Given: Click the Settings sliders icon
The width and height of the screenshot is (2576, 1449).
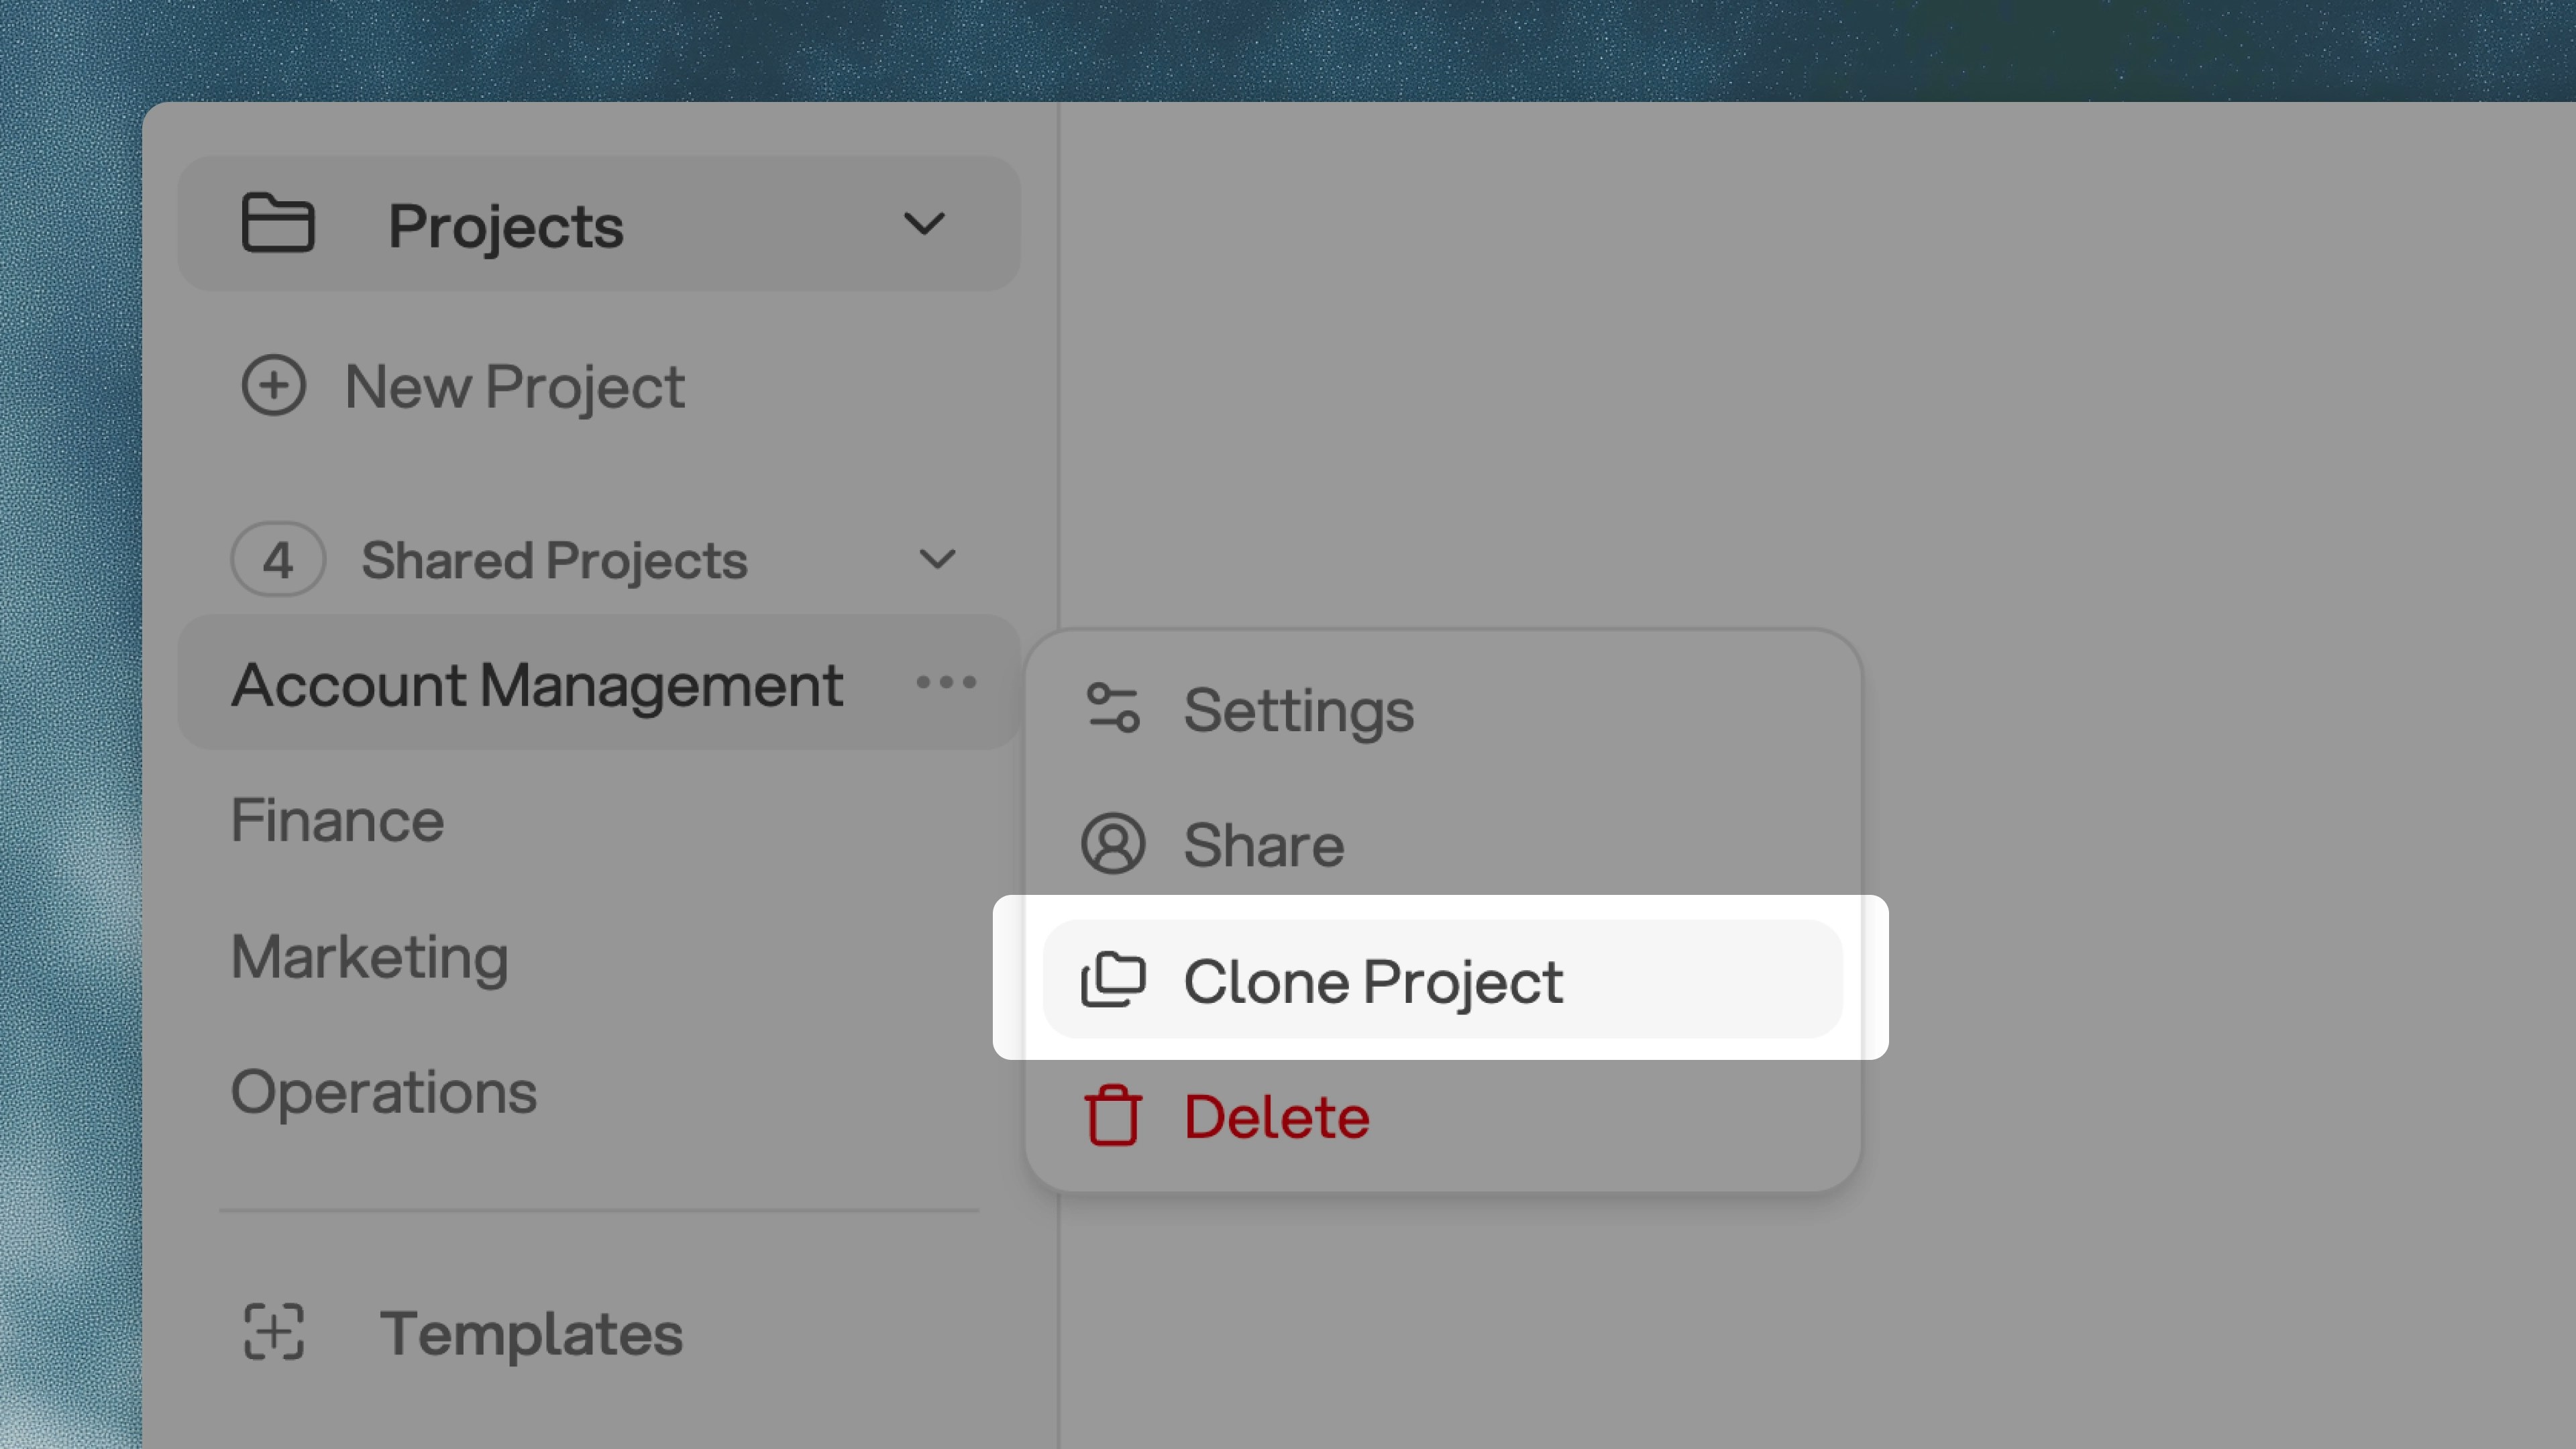Looking at the screenshot, I should (1113, 709).
